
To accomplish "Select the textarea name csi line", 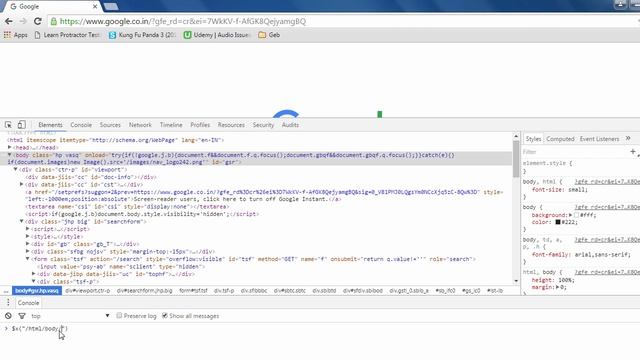I will 127,207.
